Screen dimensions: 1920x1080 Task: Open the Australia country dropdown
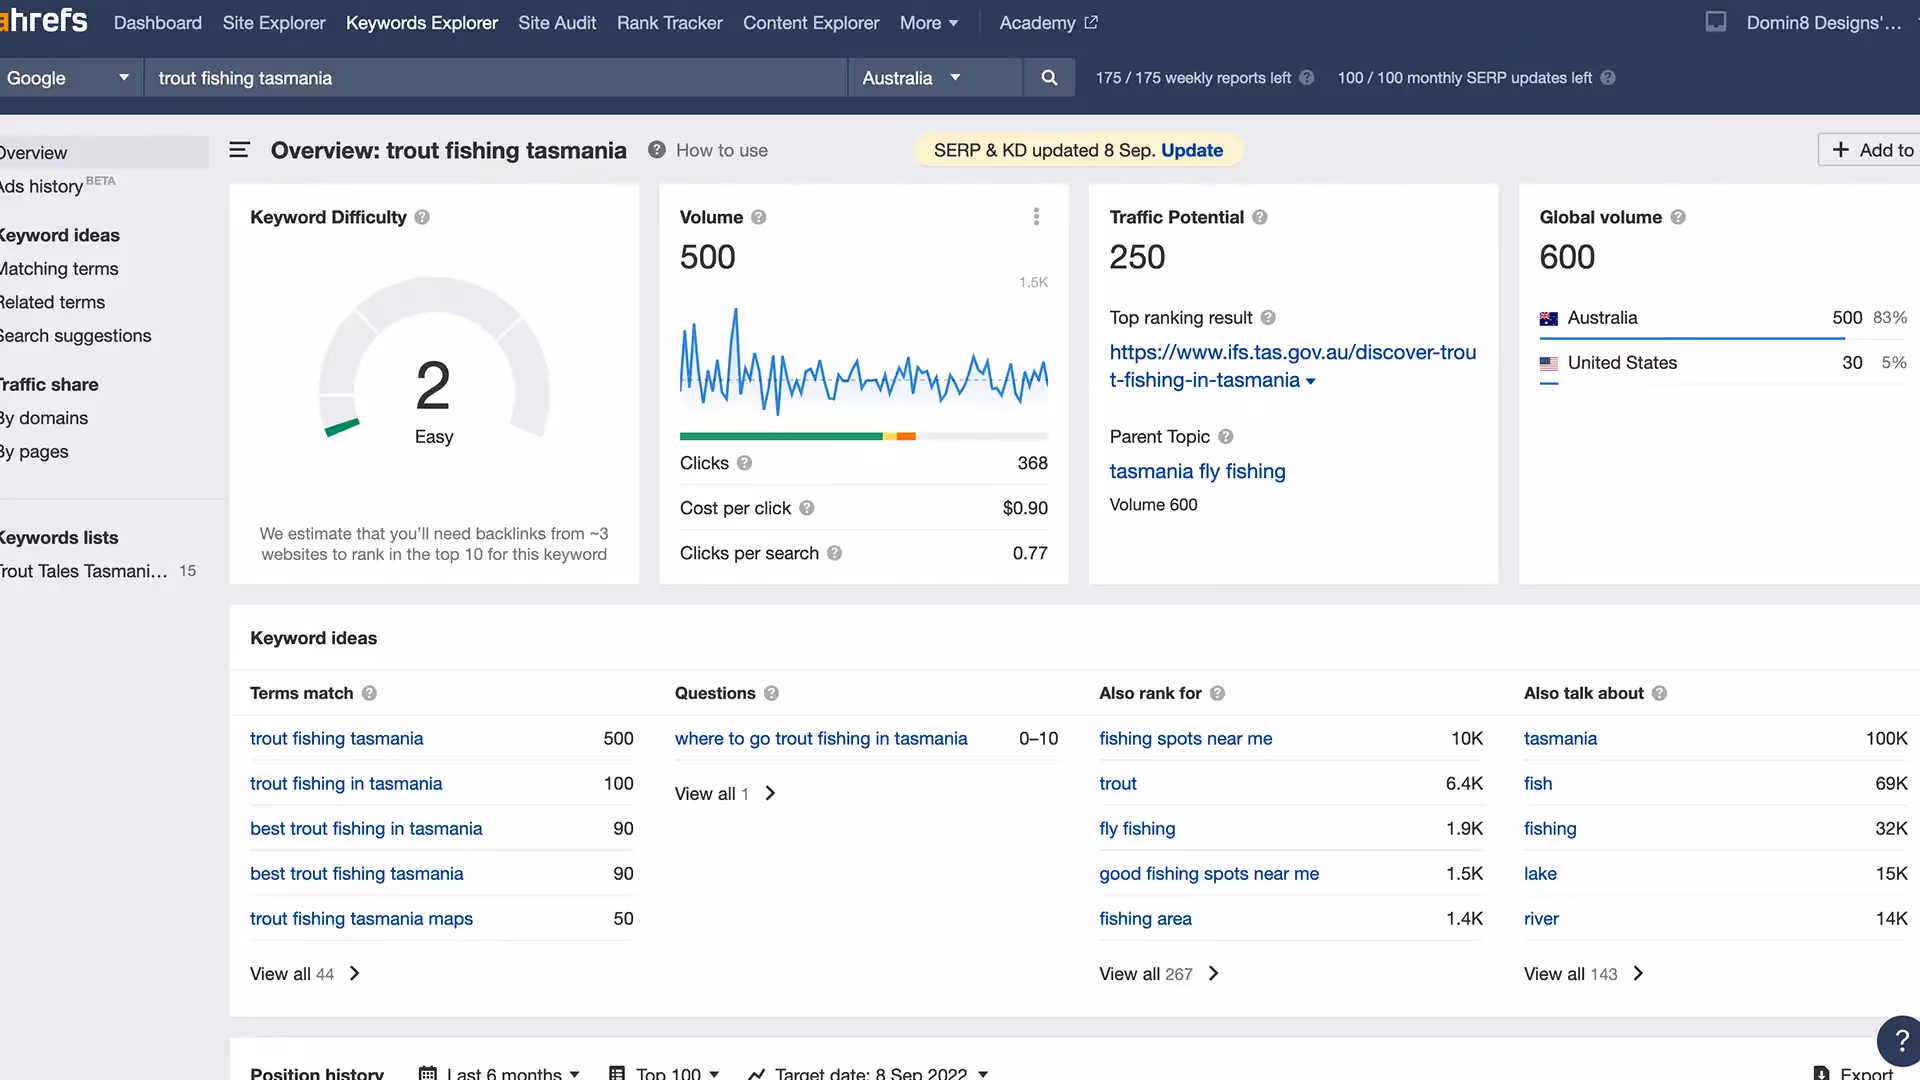point(935,78)
